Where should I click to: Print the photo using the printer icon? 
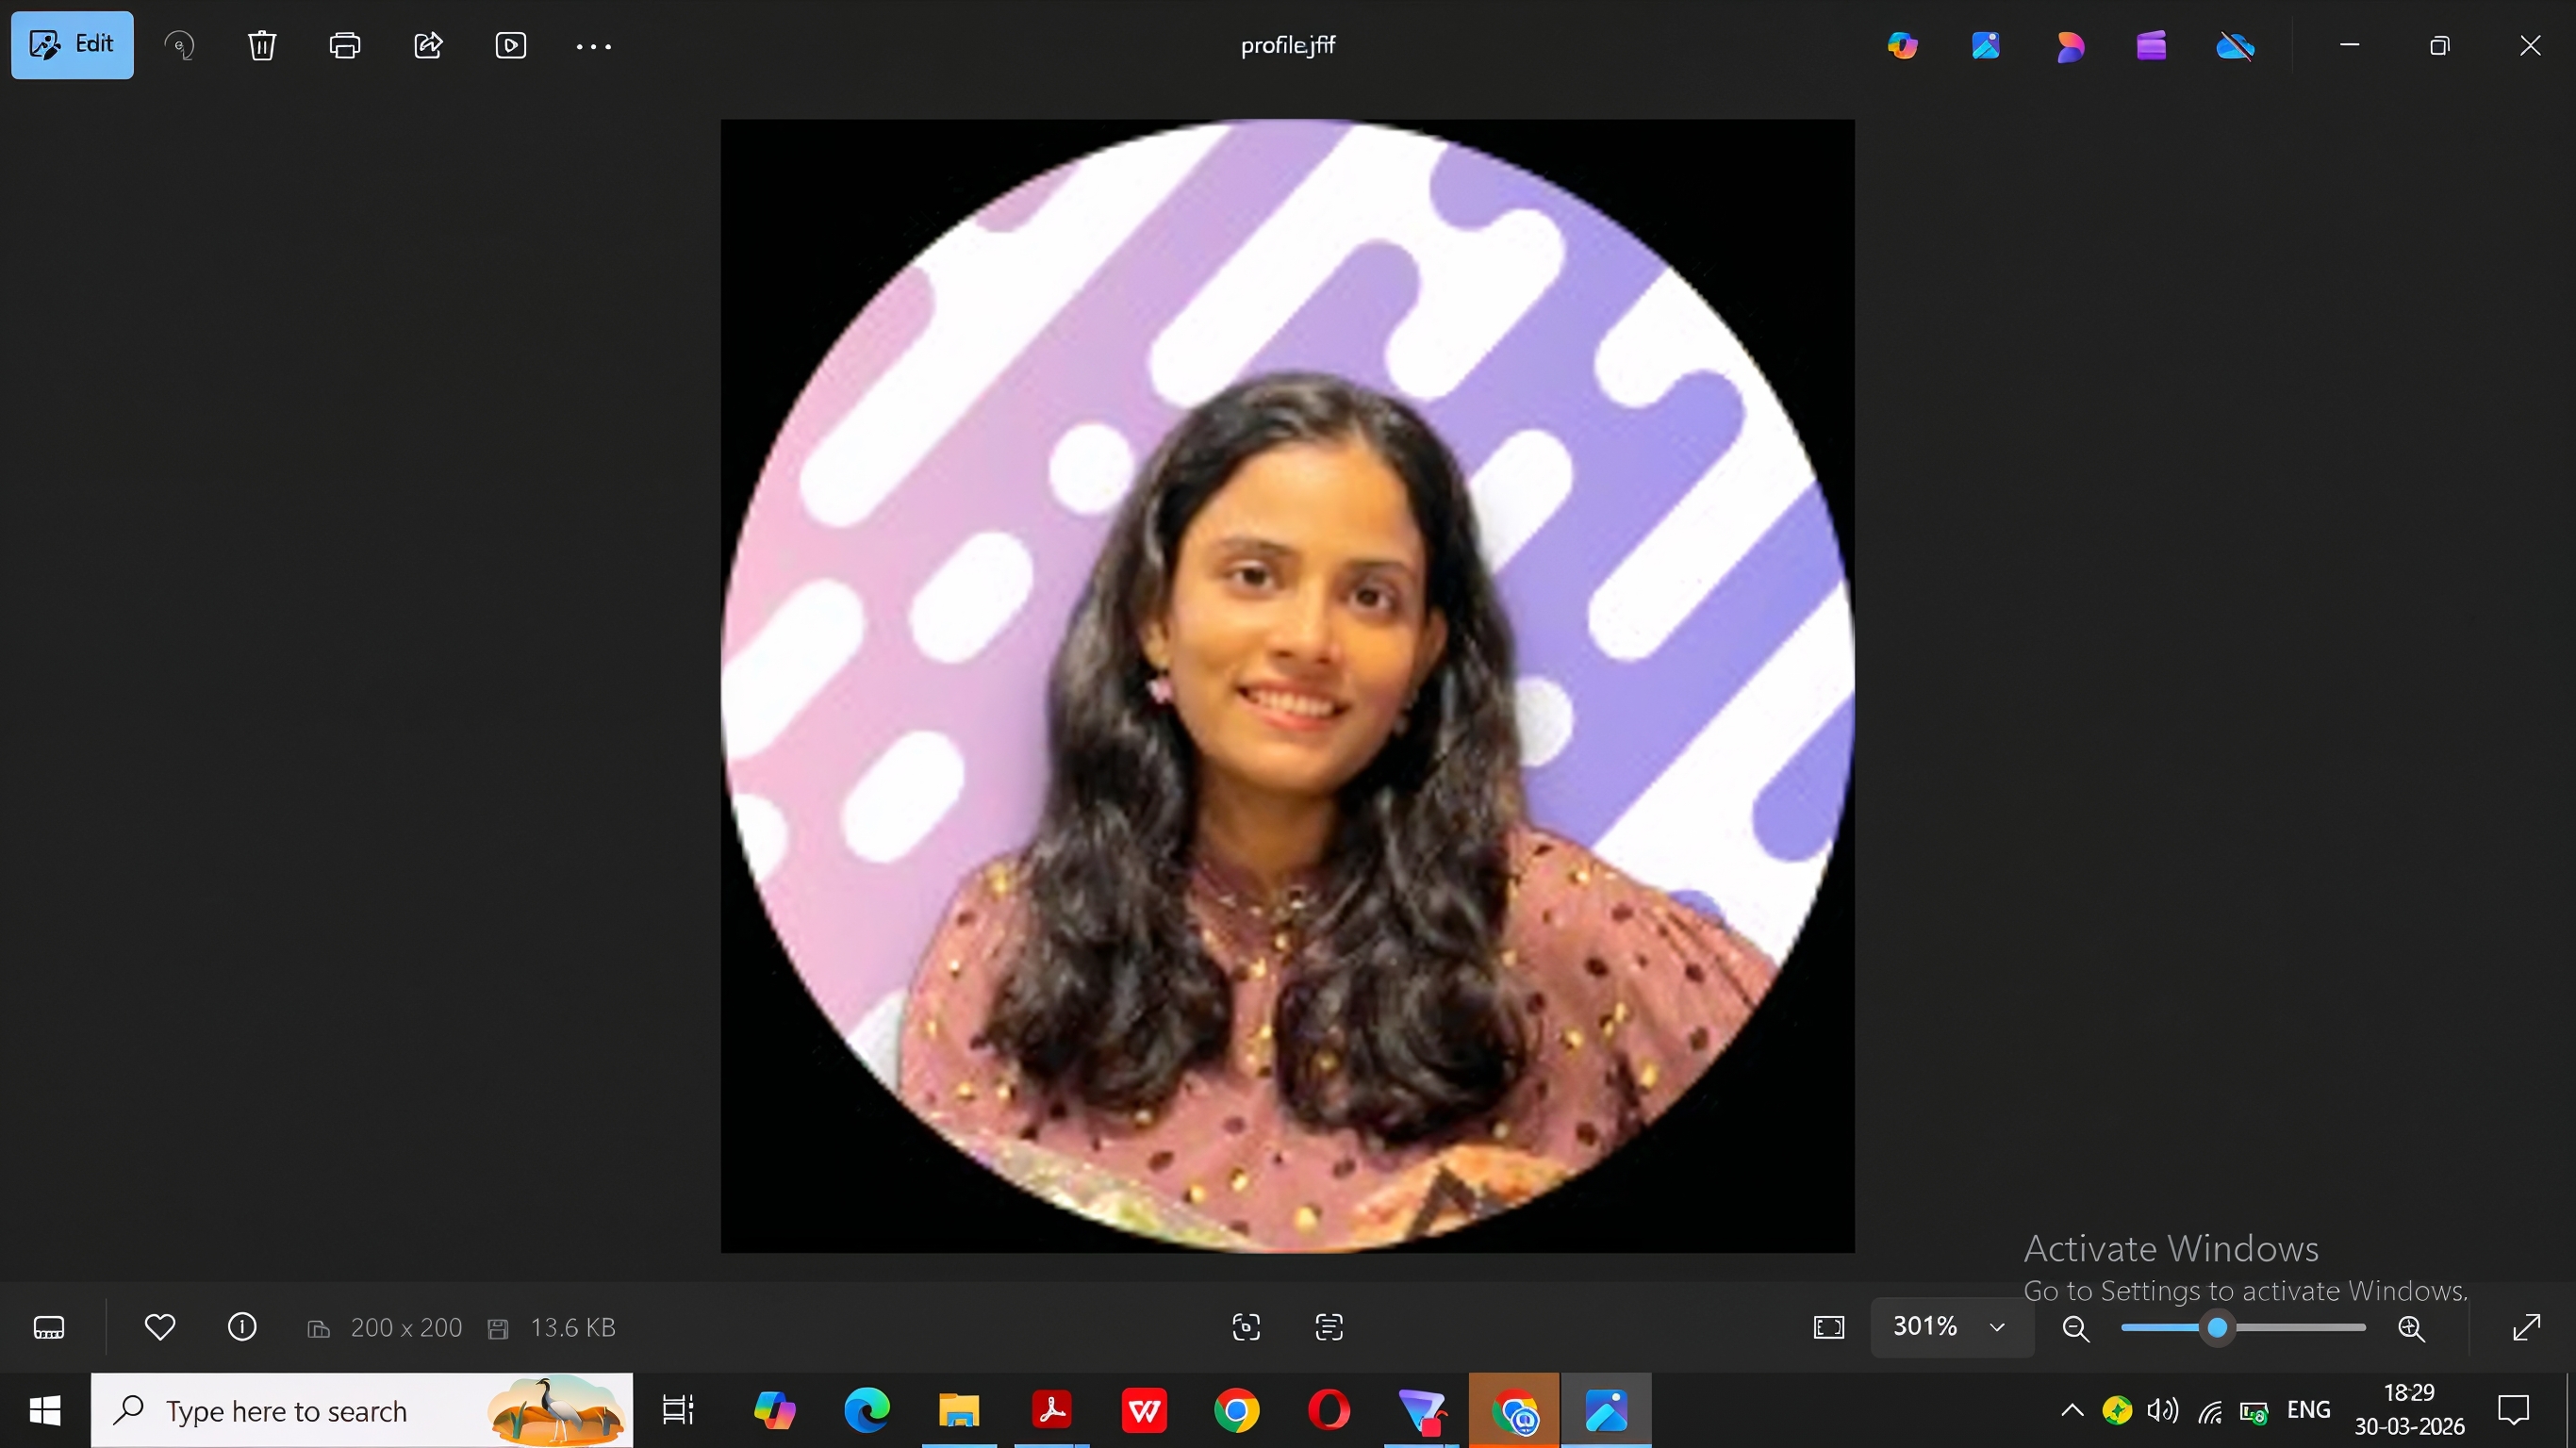pyautogui.click(x=345, y=45)
